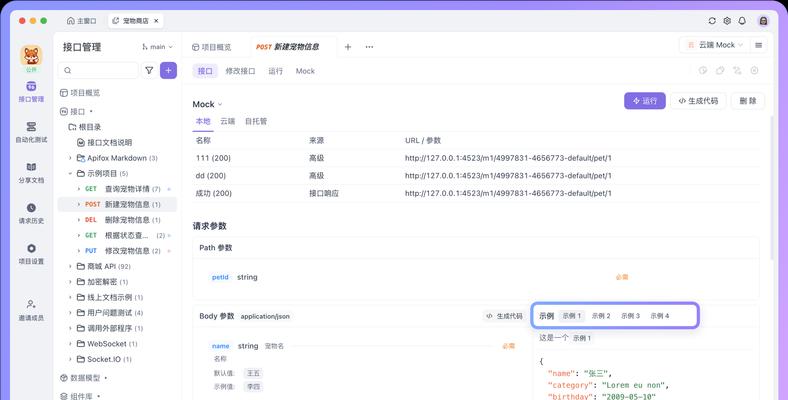The height and width of the screenshot is (400, 788).
Task: Select the 本地 Mock tab
Action: (x=203, y=121)
